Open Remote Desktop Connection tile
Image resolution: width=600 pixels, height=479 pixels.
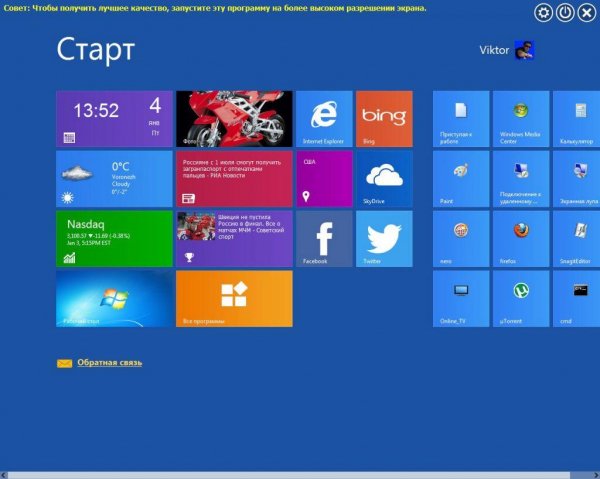(521, 179)
